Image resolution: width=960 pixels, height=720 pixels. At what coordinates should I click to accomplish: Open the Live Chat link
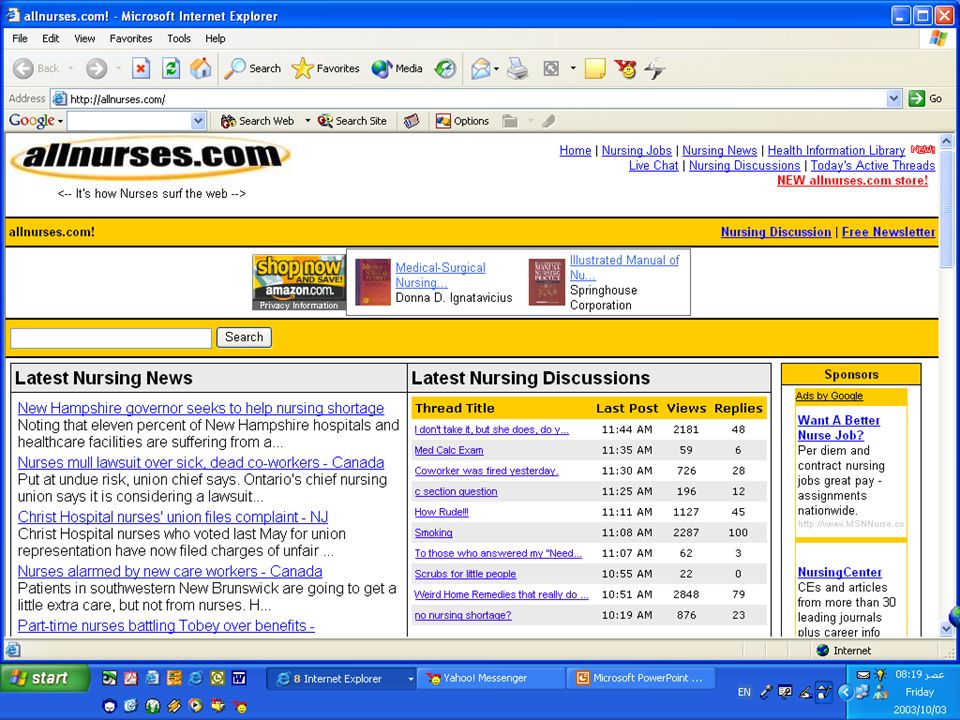[653, 166]
